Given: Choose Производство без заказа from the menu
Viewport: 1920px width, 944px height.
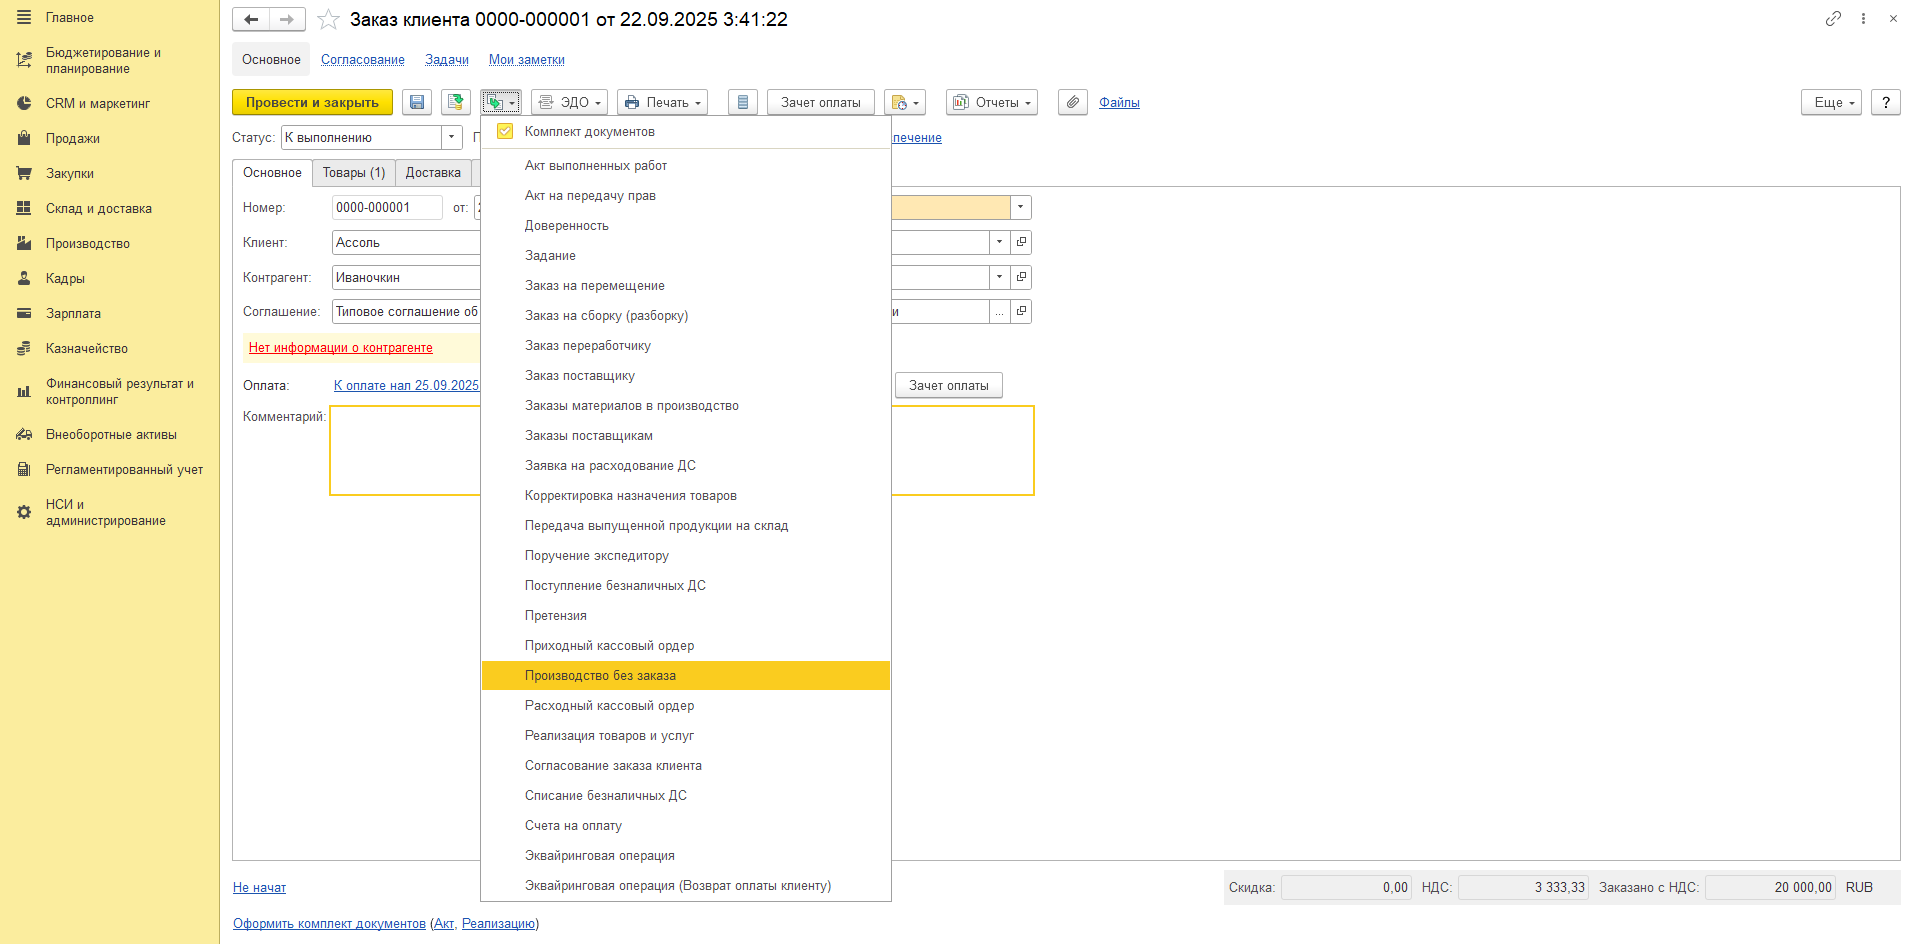Looking at the screenshot, I should (x=600, y=676).
